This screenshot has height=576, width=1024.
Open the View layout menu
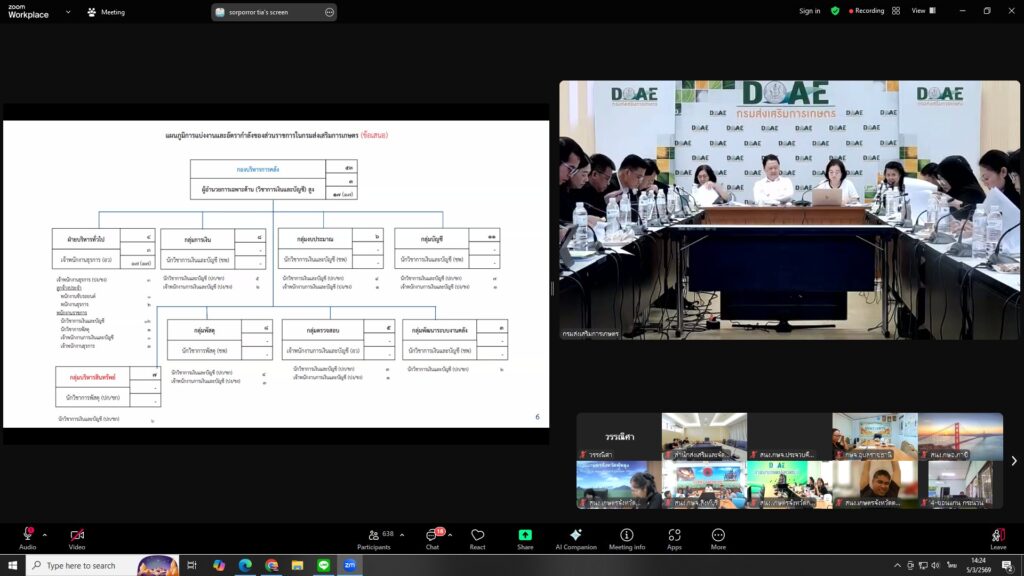click(x=923, y=11)
